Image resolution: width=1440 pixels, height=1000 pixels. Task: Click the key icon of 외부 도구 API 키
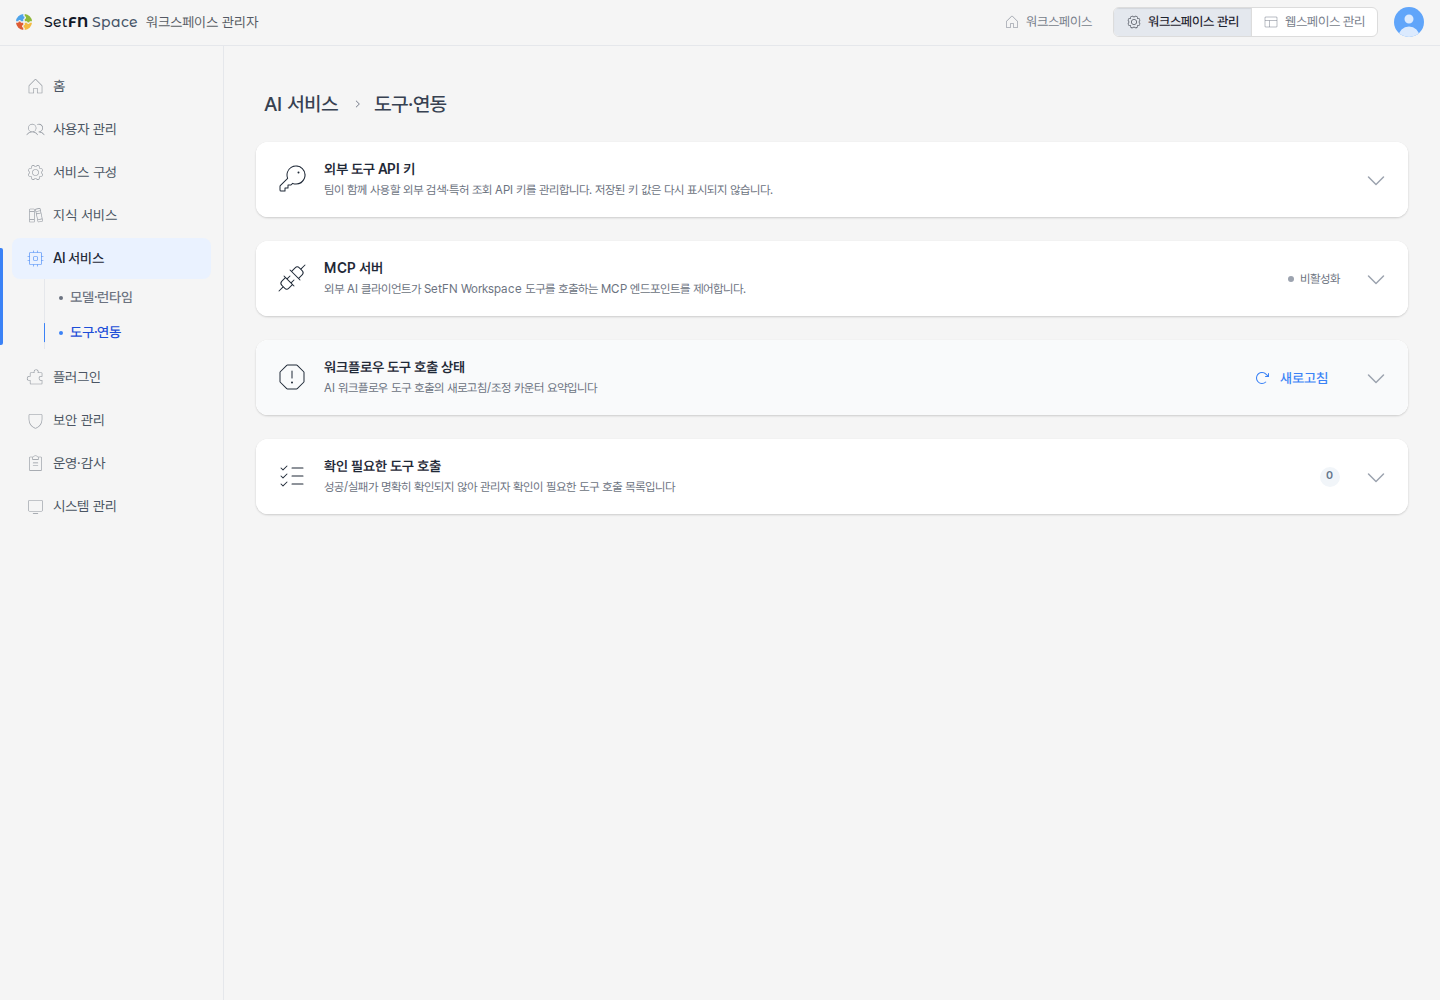pyautogui.click(x=292, y=179)
